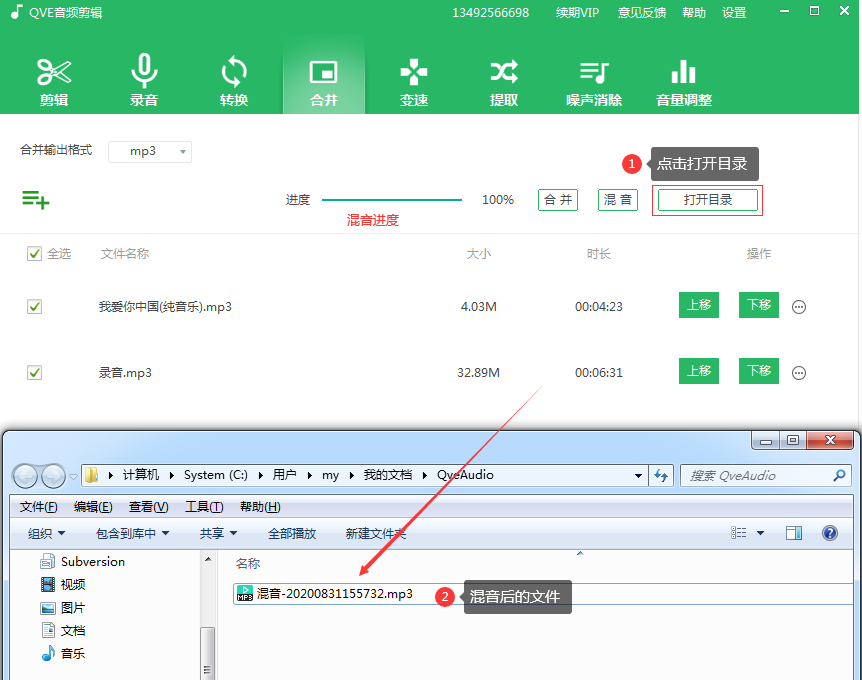This screenshot has width=862, height=680.
Task: Open the 变速 speed change tool
Action: [x=414, y=81]
